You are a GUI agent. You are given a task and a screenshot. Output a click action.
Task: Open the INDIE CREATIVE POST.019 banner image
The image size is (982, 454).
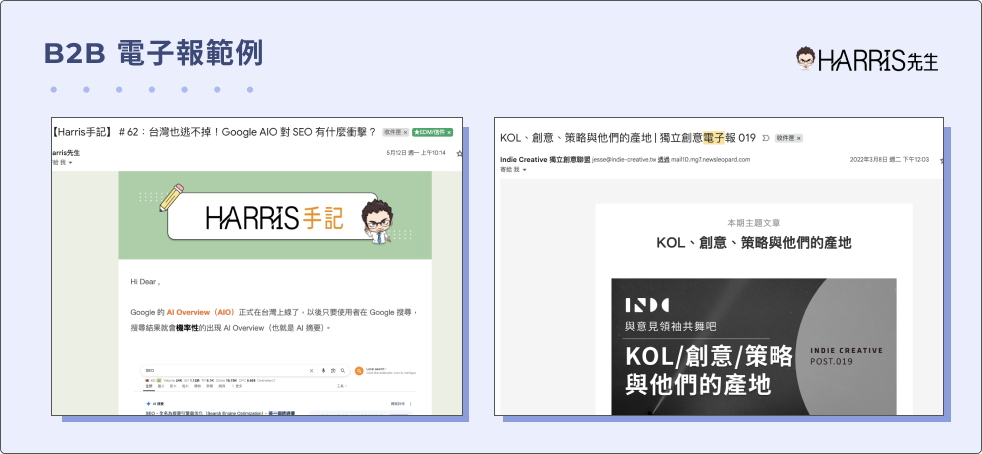[754, 346]
